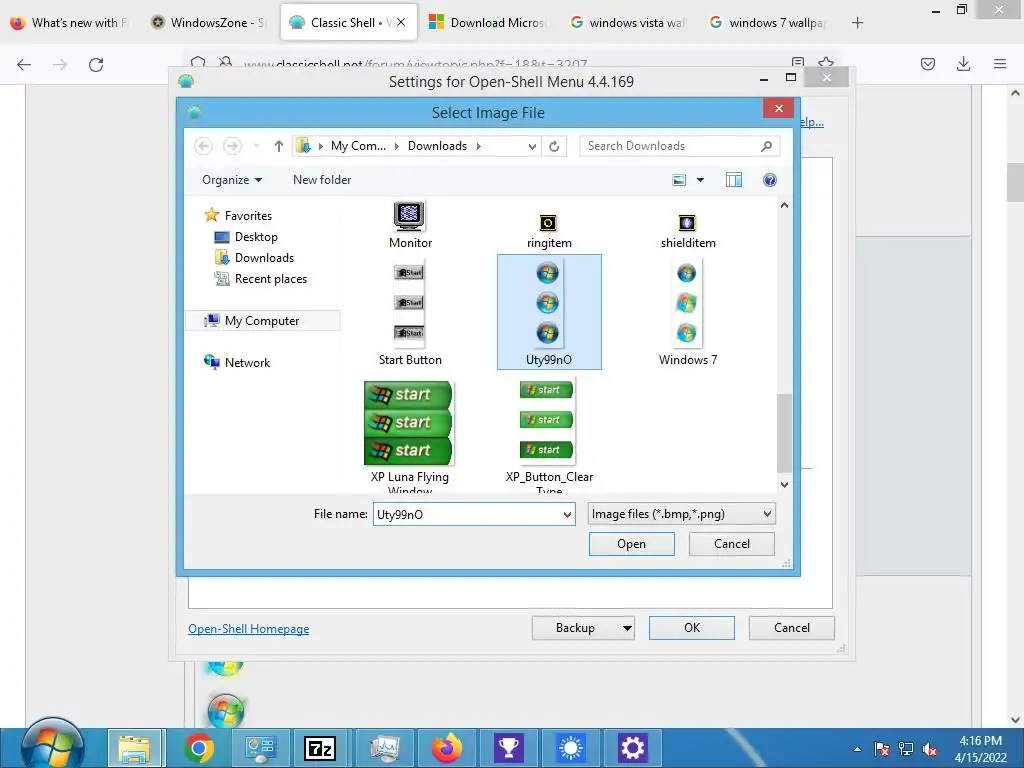This screenshot has height=768, width=1024.
Task: Open Firefox application menu
Action: (1000, 64)
